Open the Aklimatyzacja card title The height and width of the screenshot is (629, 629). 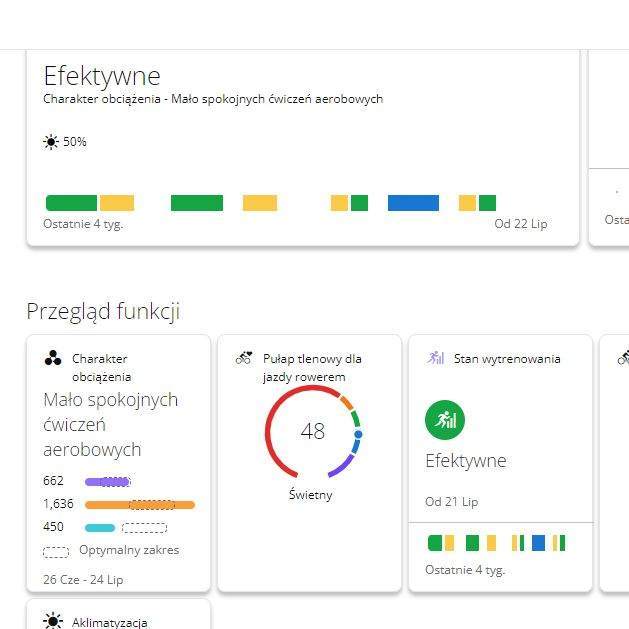109,623
